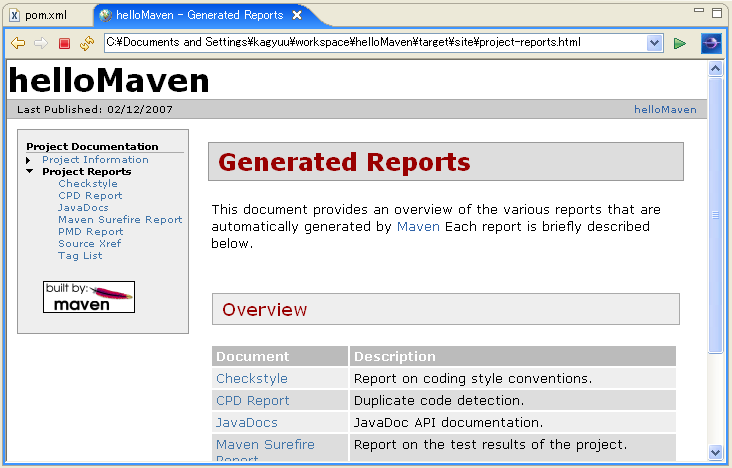Click the Generated Reports heading
Screen dimensions: 732x468
click(344, 163)
